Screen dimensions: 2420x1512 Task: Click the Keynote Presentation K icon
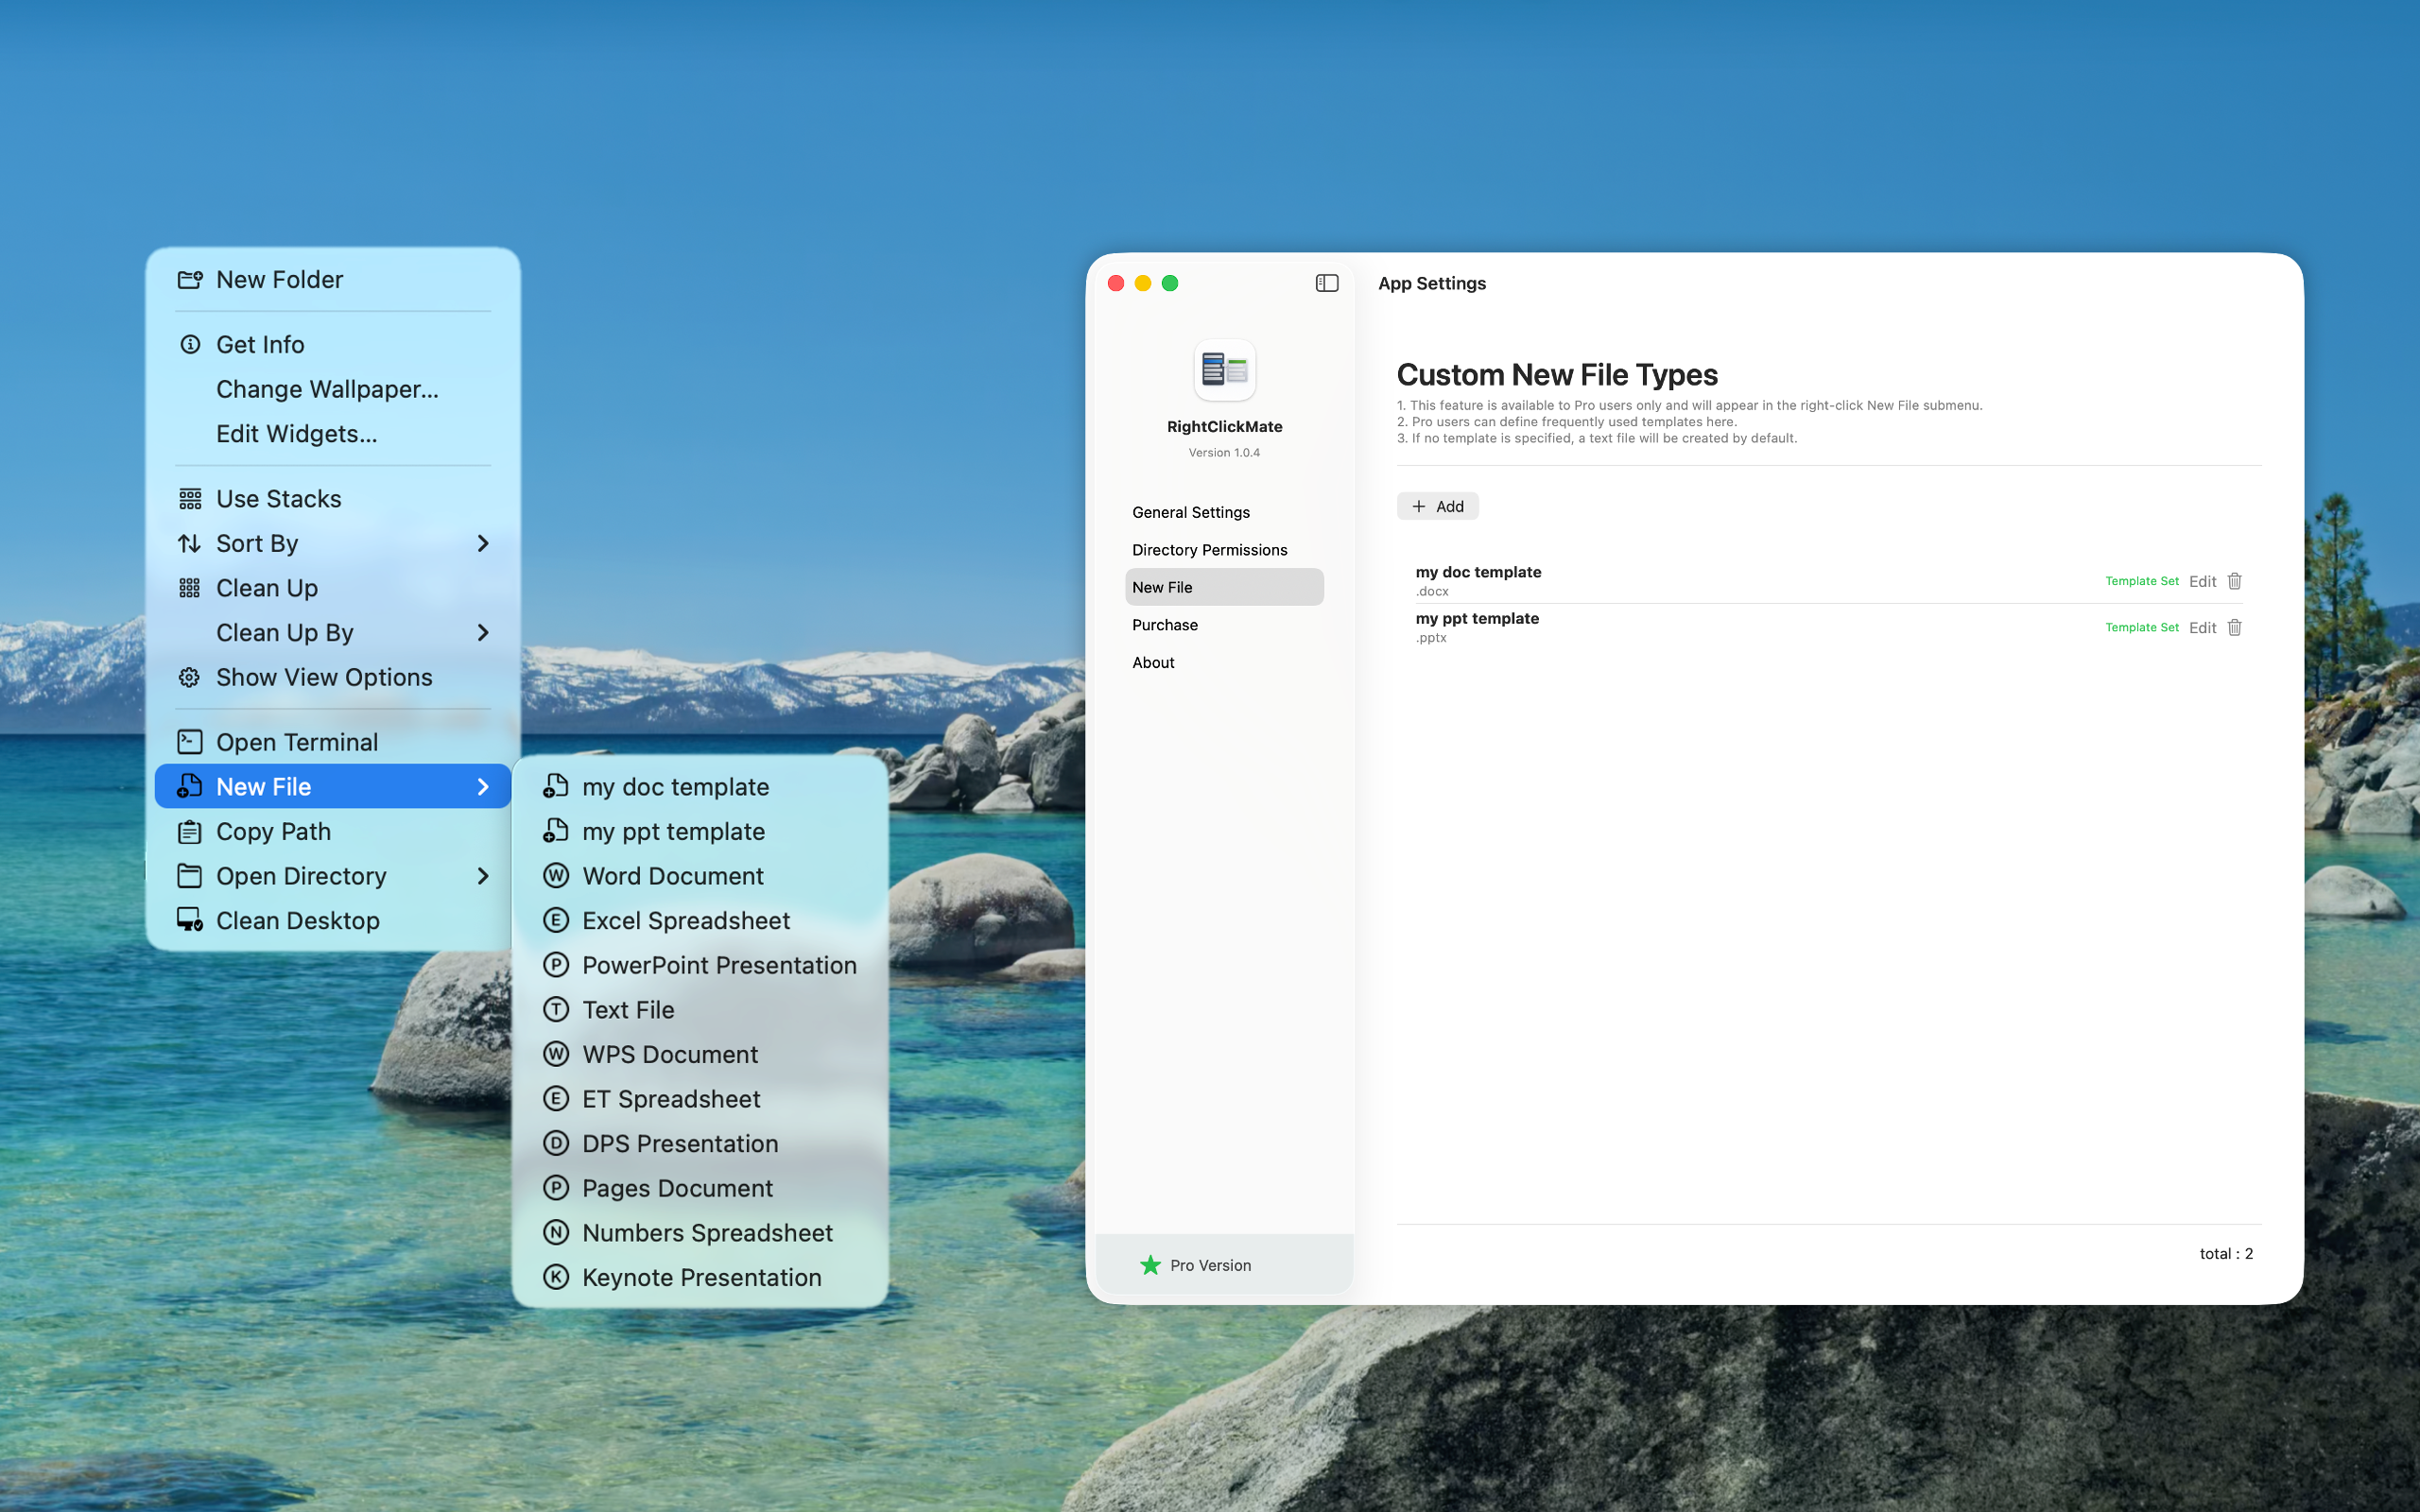click(556, 1277)
